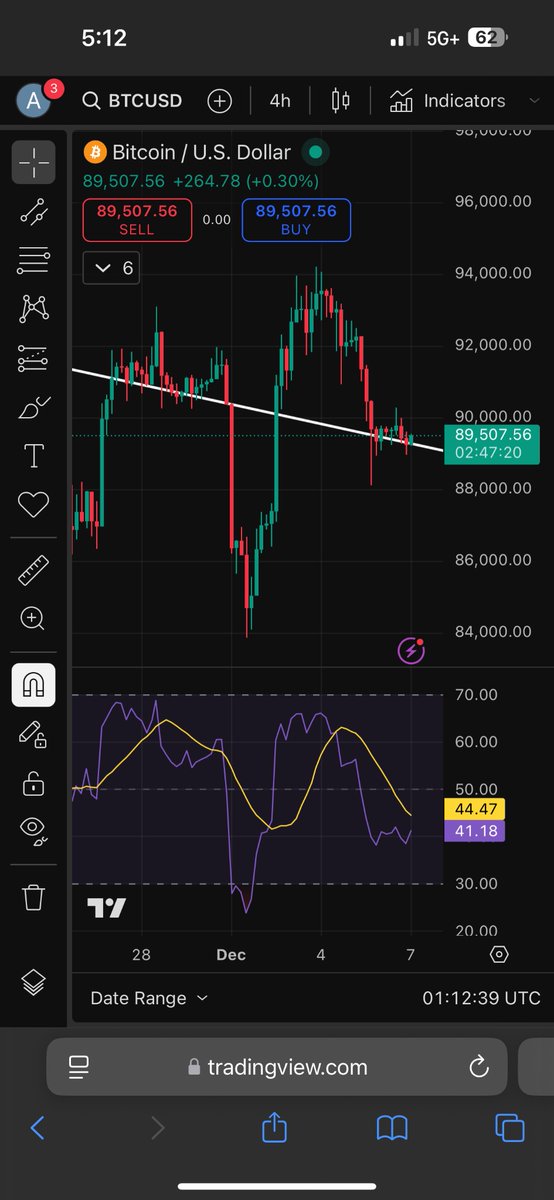
Task: Open the TradingView logo on the chart
Action: [106, 908]
